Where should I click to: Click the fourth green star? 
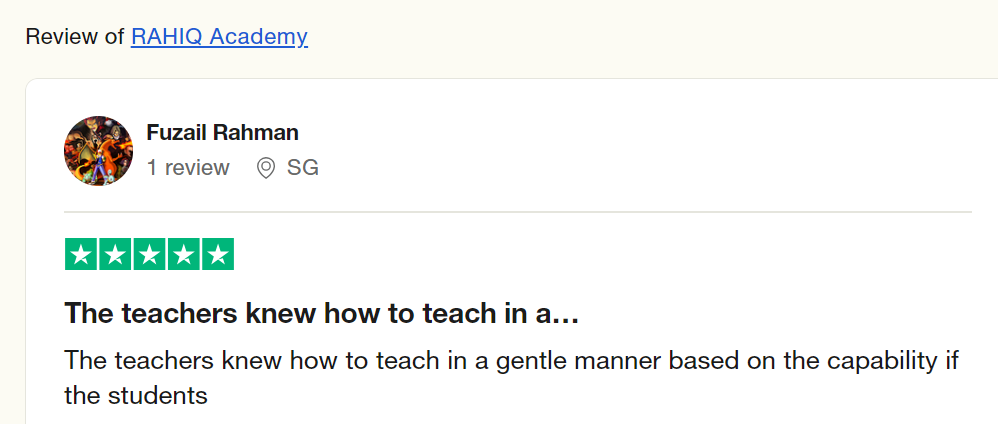tap(184, 254)
